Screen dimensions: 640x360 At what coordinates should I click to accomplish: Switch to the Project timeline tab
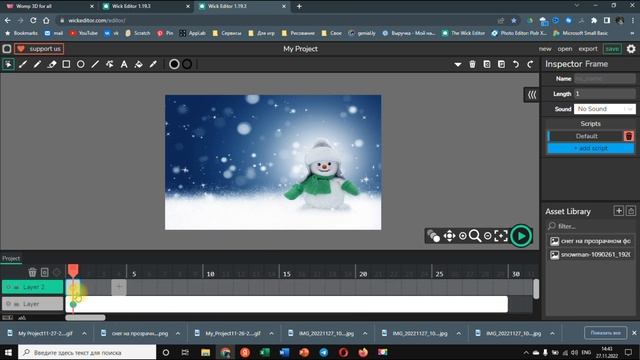[x=11, y=258]
